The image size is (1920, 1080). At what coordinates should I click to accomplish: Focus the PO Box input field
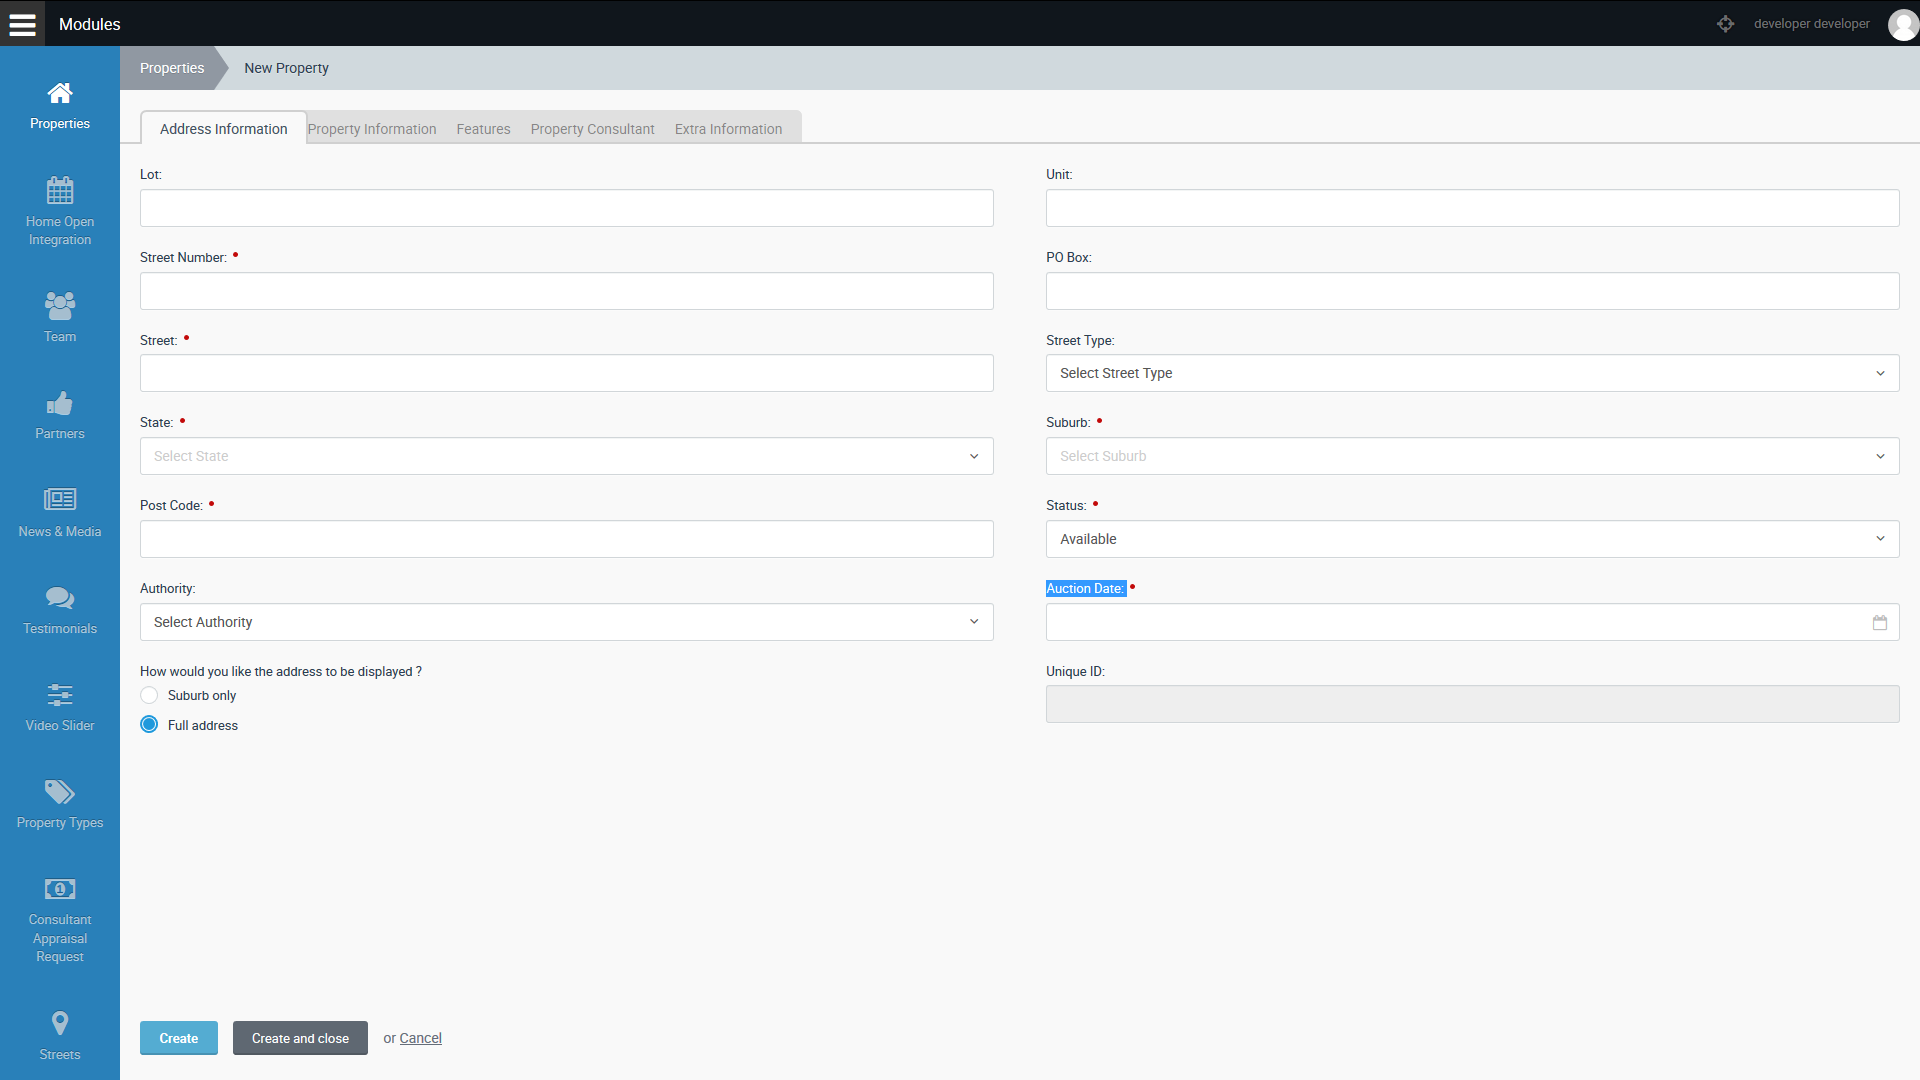coord(1472,291)
